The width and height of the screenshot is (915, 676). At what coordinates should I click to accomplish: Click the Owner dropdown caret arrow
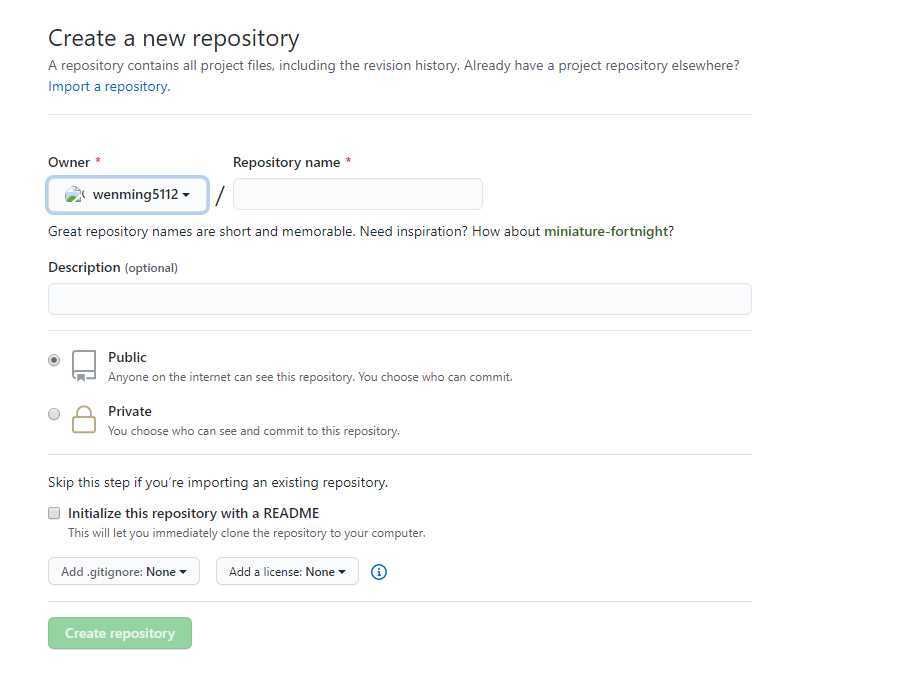point(186,195)
